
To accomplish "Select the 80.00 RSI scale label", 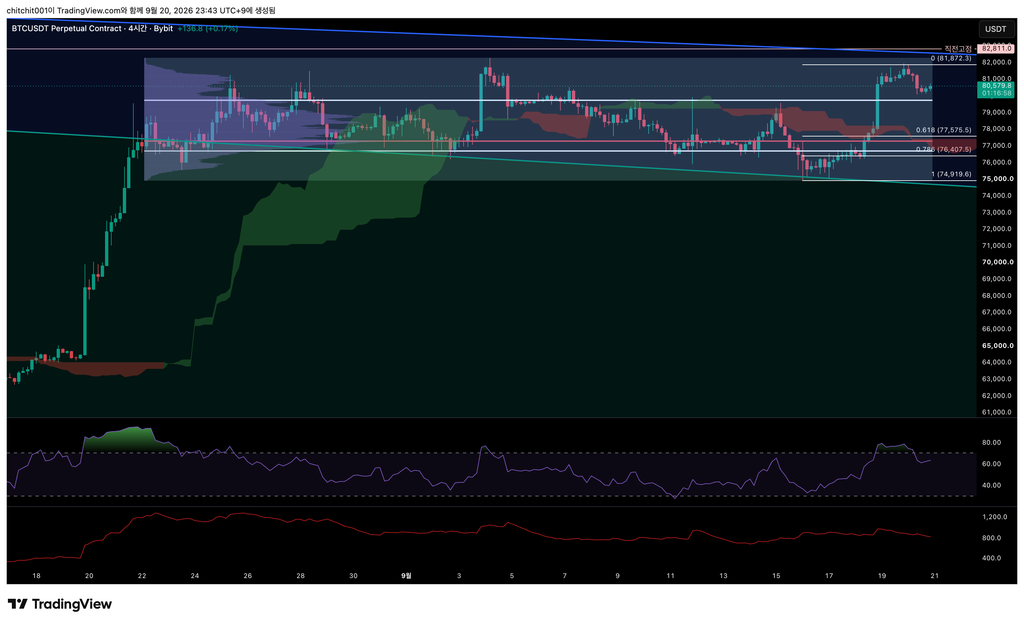I will pos(991,443).
